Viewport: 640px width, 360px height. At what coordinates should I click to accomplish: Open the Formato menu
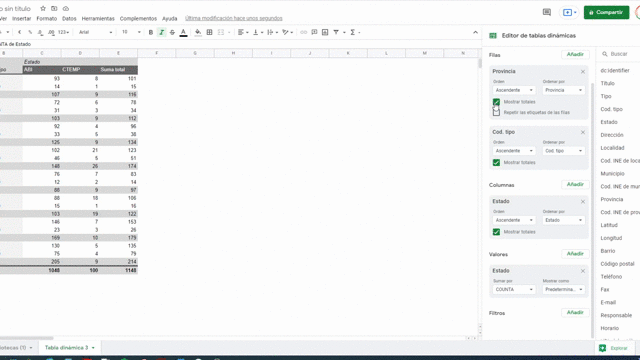pyautogui.click(x=47, y=18)
